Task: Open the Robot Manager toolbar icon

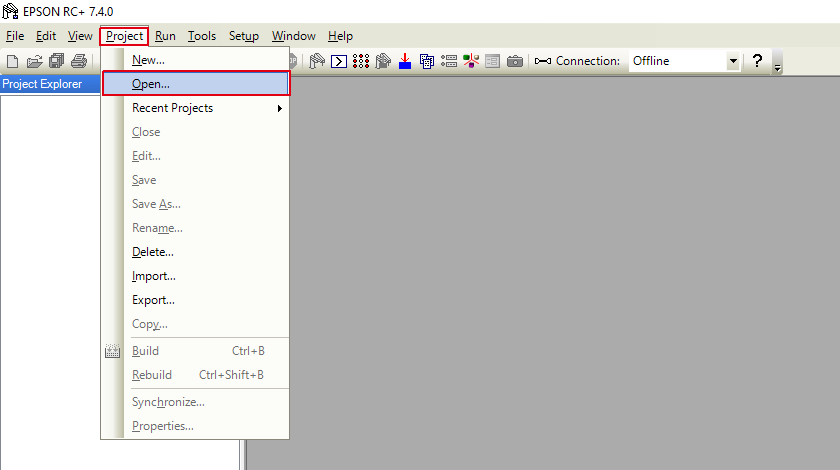Action: tap(317, 61)
